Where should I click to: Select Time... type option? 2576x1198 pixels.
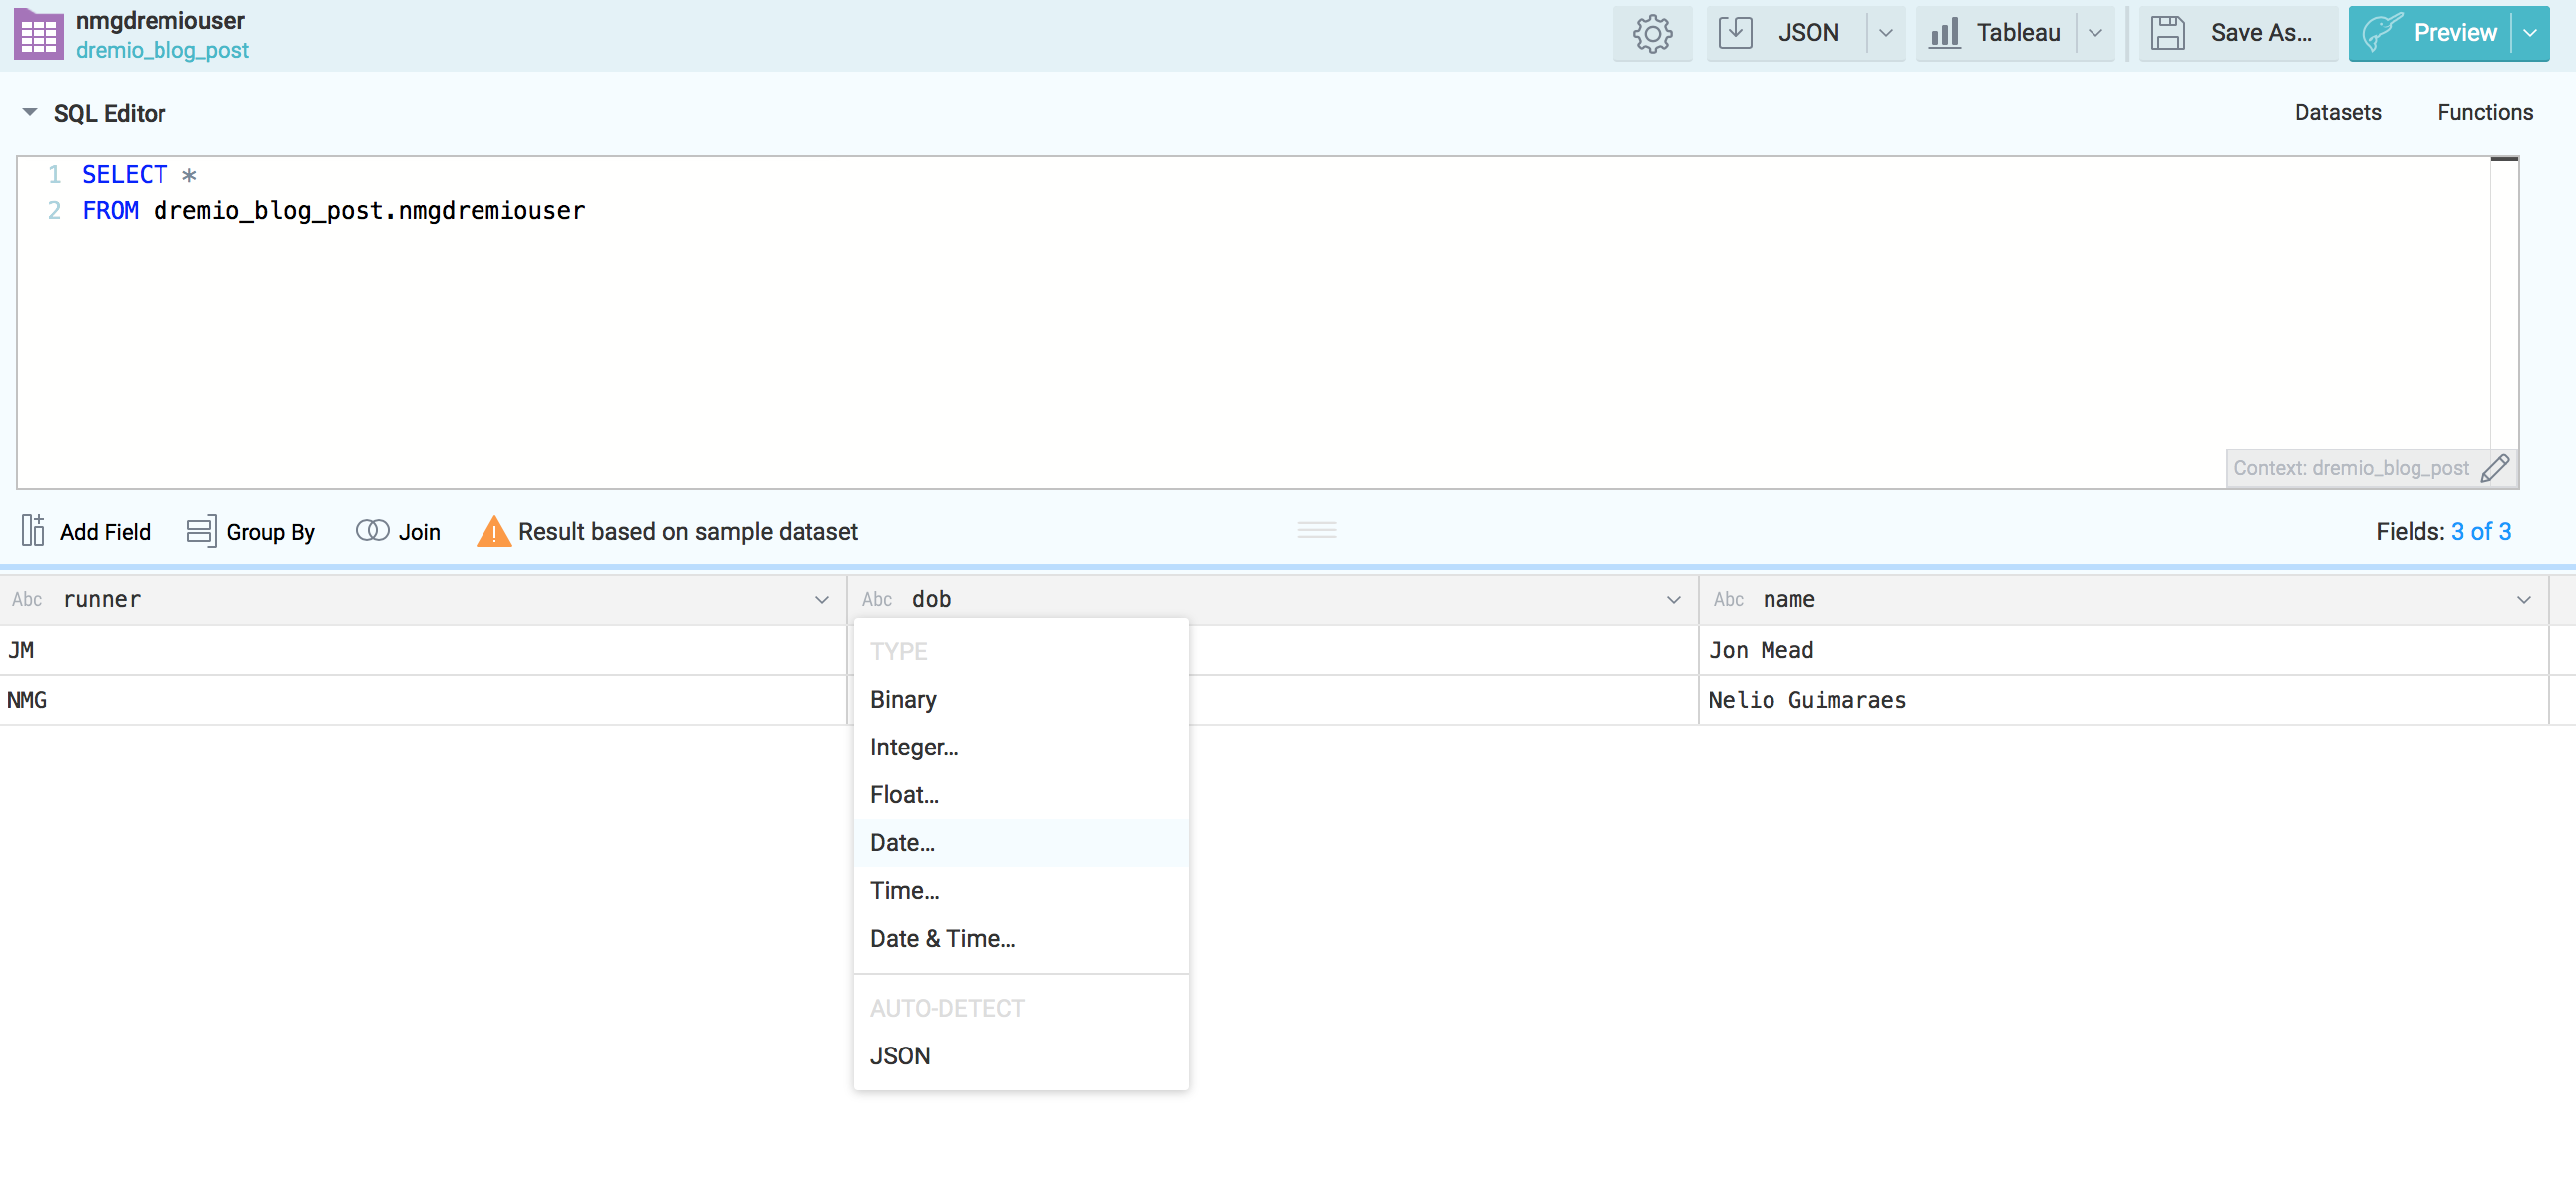(1021, 891)
